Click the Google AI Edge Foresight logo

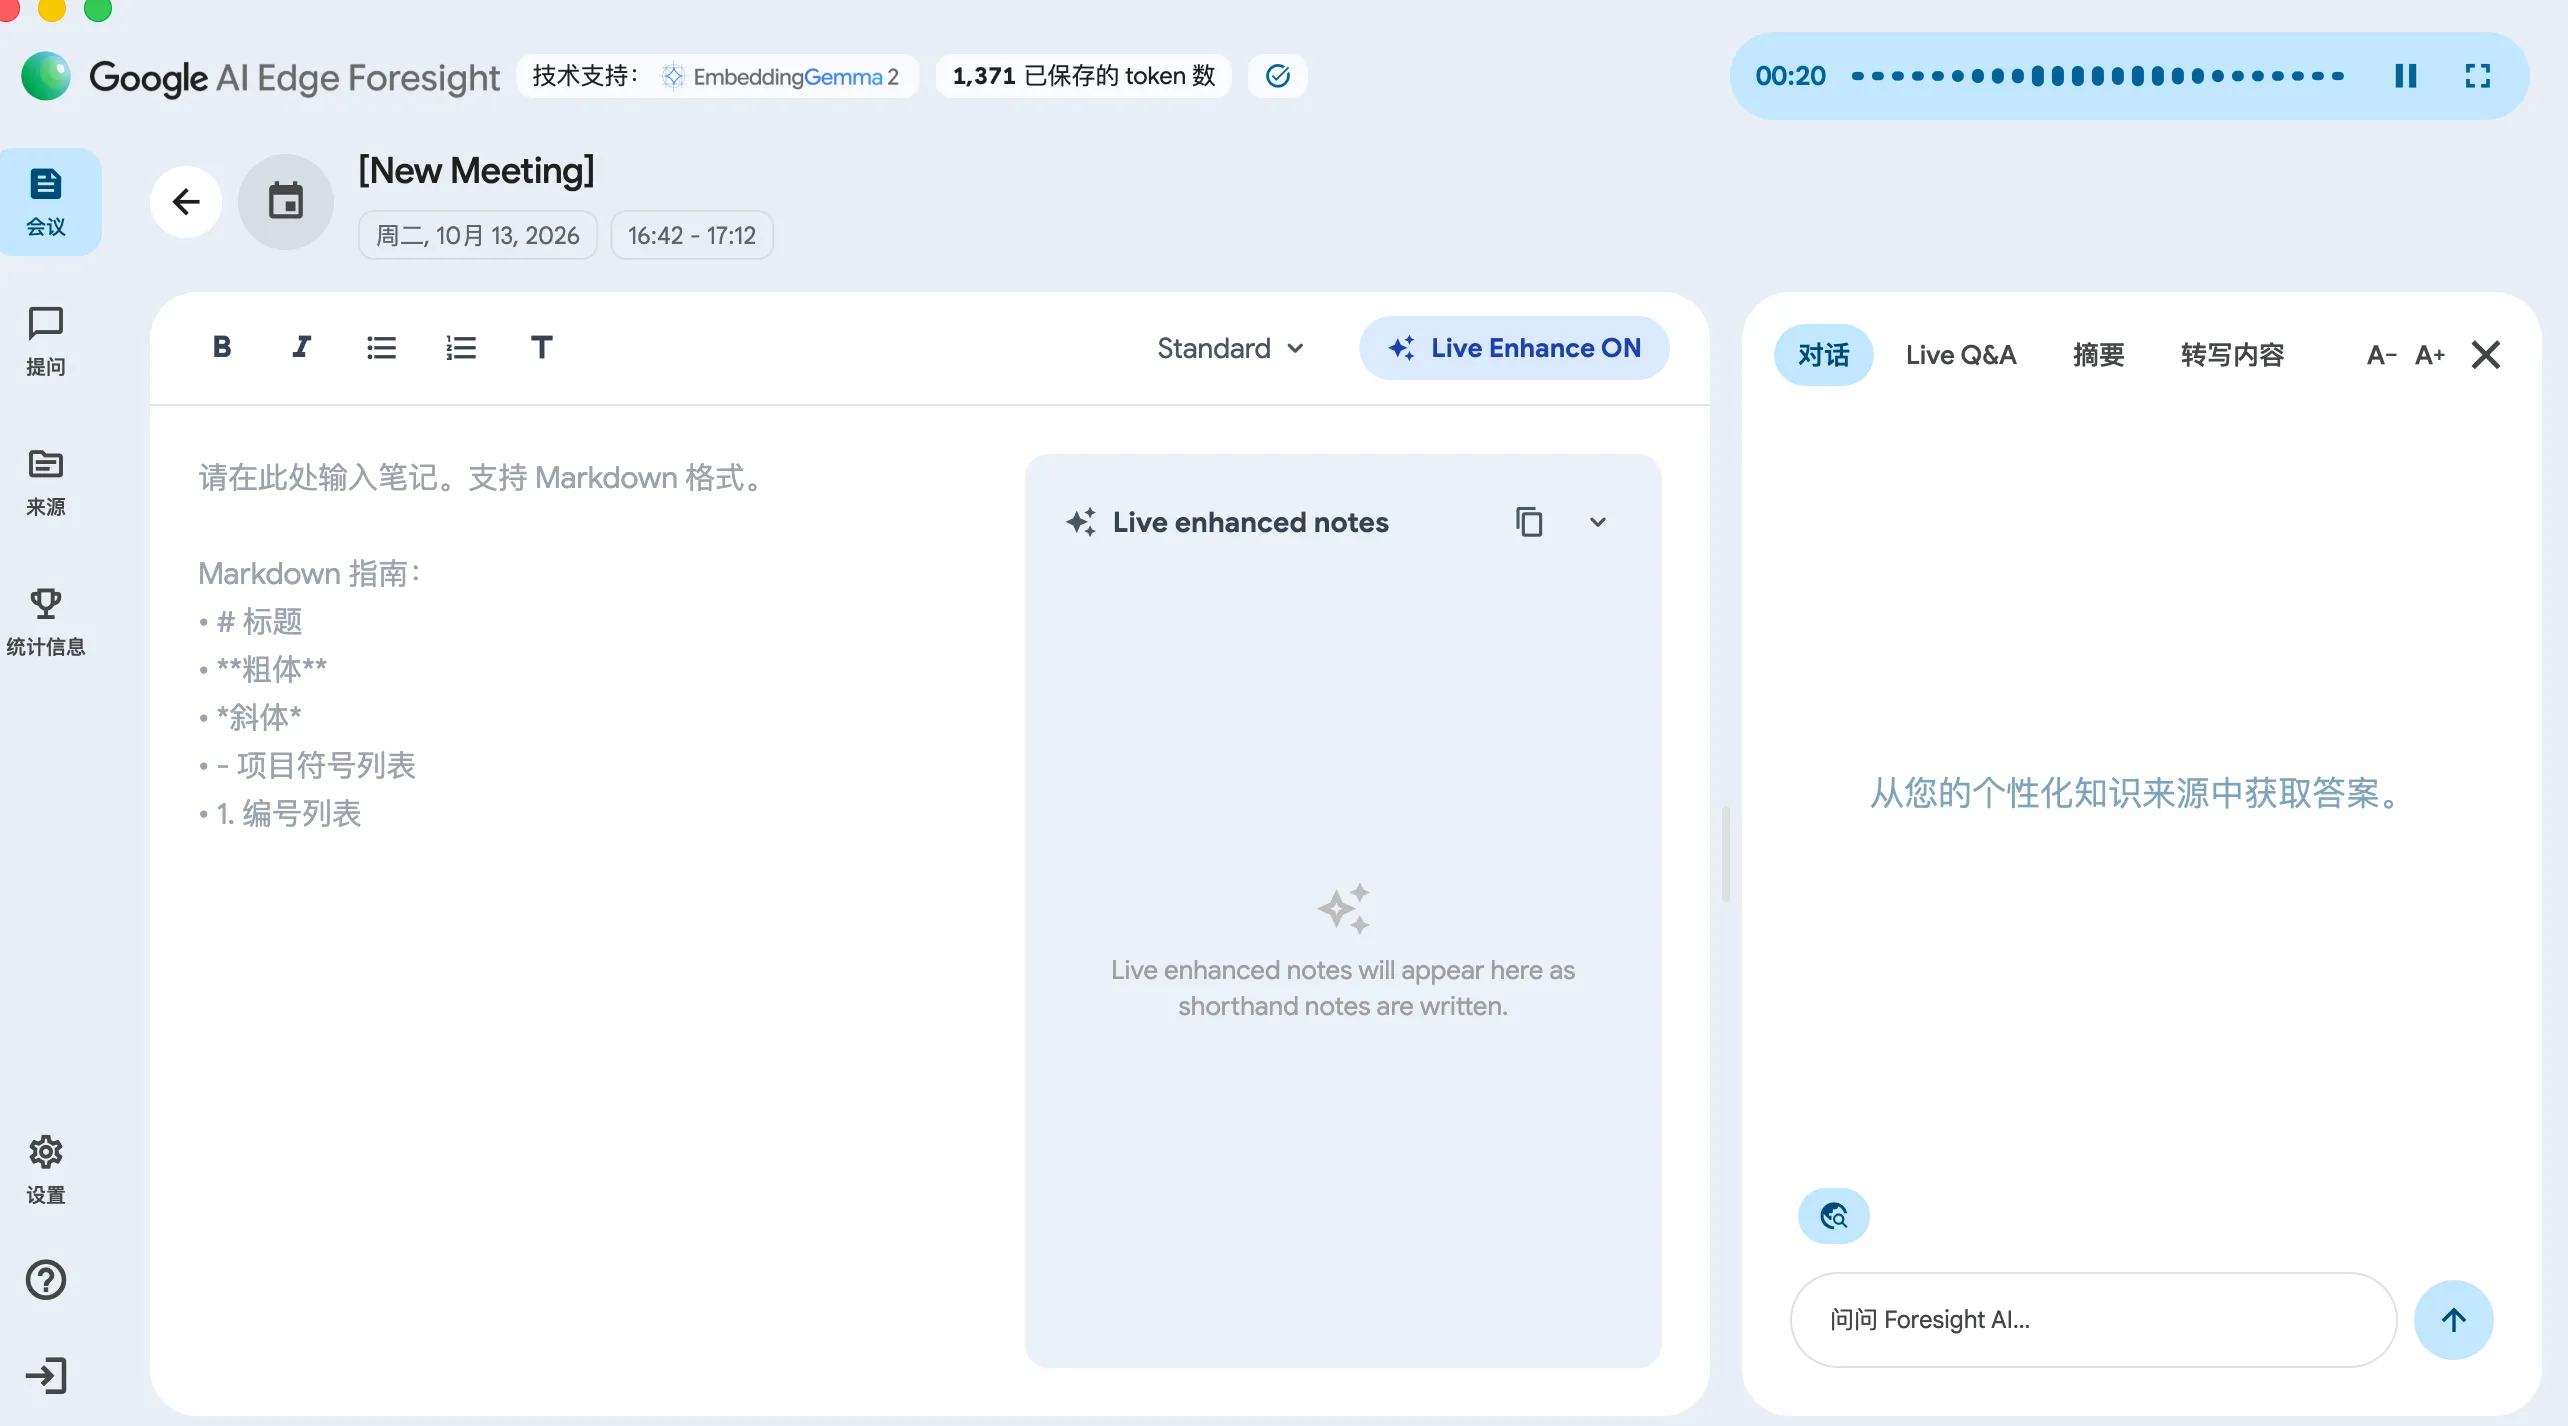point(260,76)
